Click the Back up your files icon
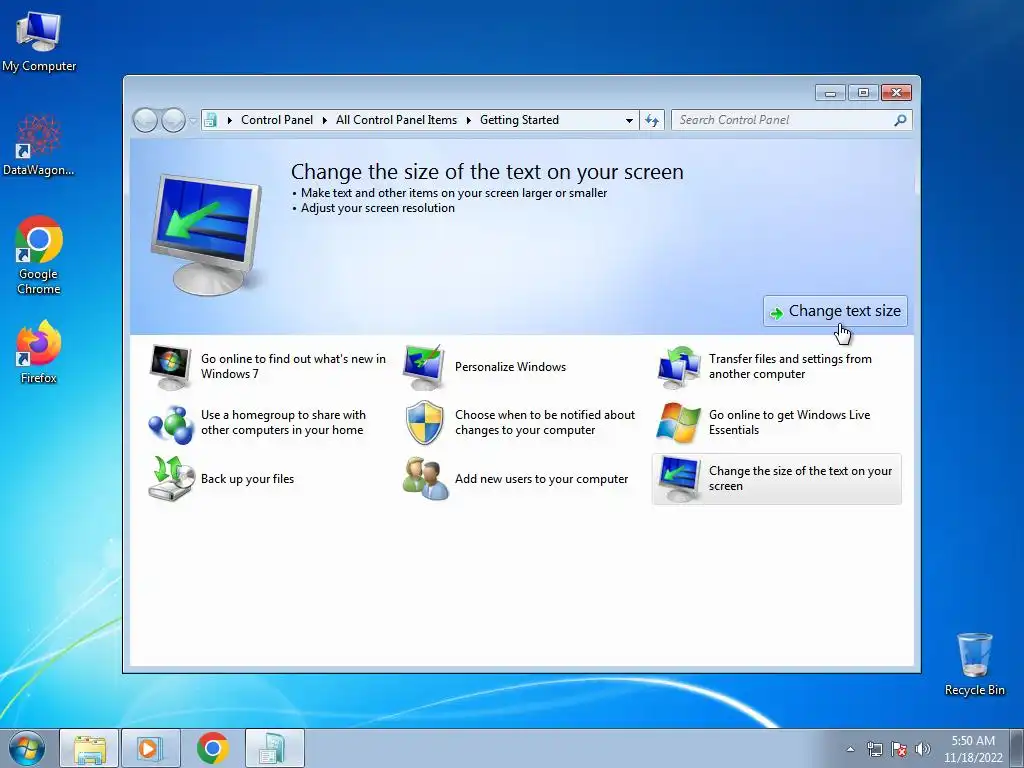This screenshot has height=768, width=1024. [x=171, y=479]
